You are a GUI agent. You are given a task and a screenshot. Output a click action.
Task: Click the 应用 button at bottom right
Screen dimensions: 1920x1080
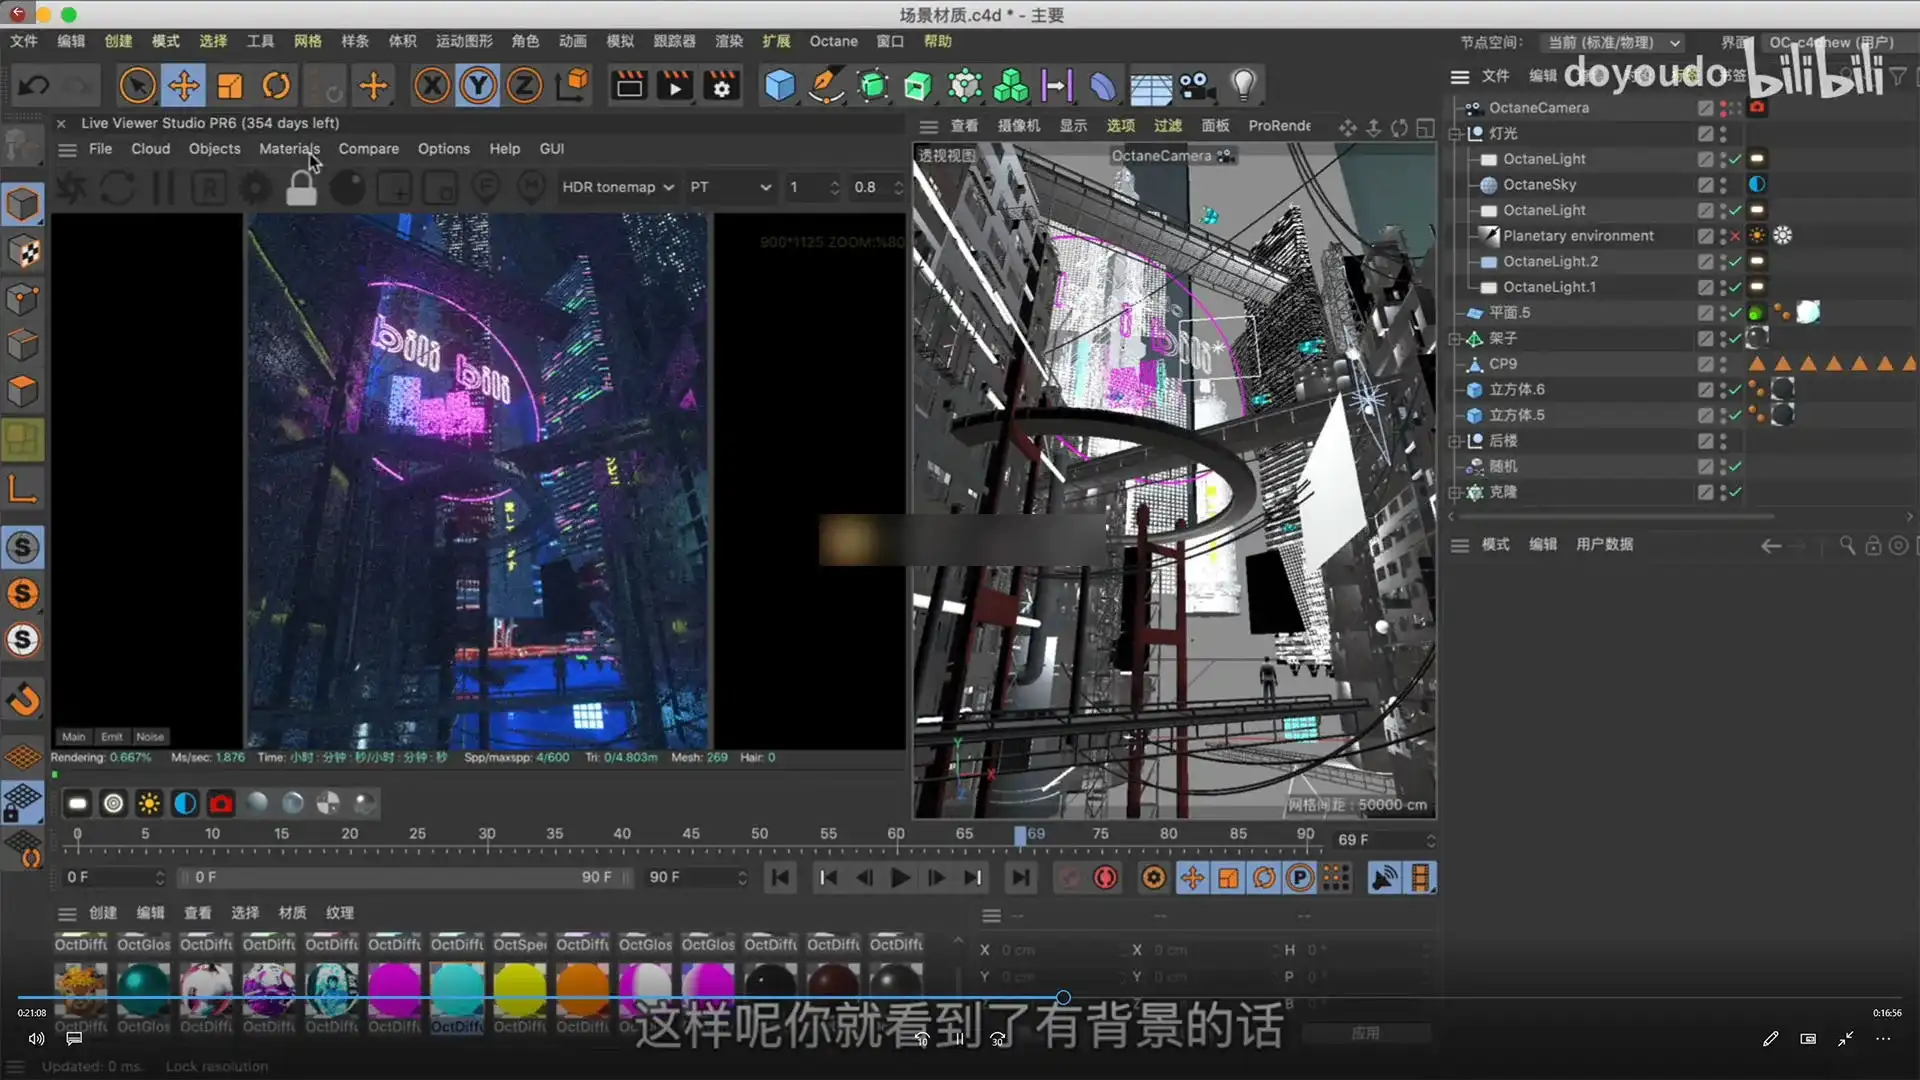[x=1366, y=1032]
